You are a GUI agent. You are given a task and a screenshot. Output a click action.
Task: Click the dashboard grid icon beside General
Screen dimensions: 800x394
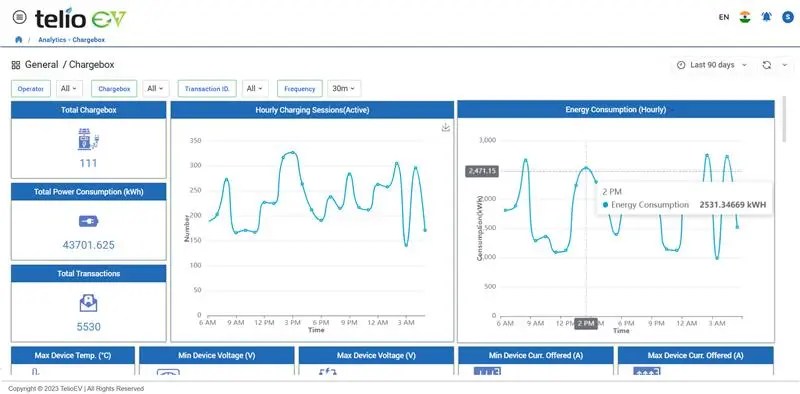[x=16, y=65]
